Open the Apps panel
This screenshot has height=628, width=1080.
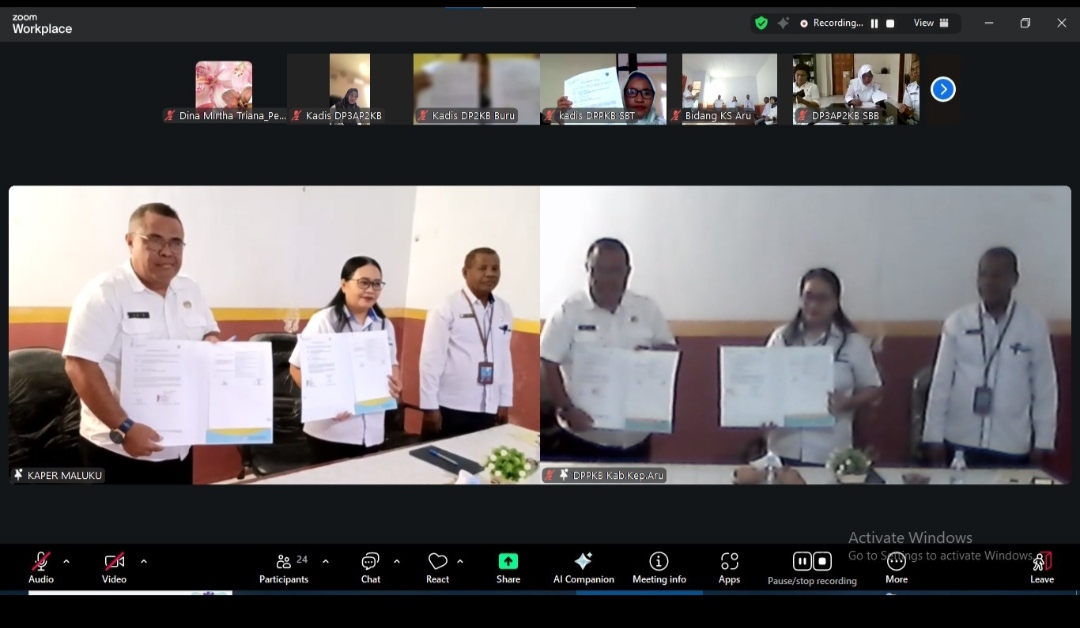[x=729, y=567]
